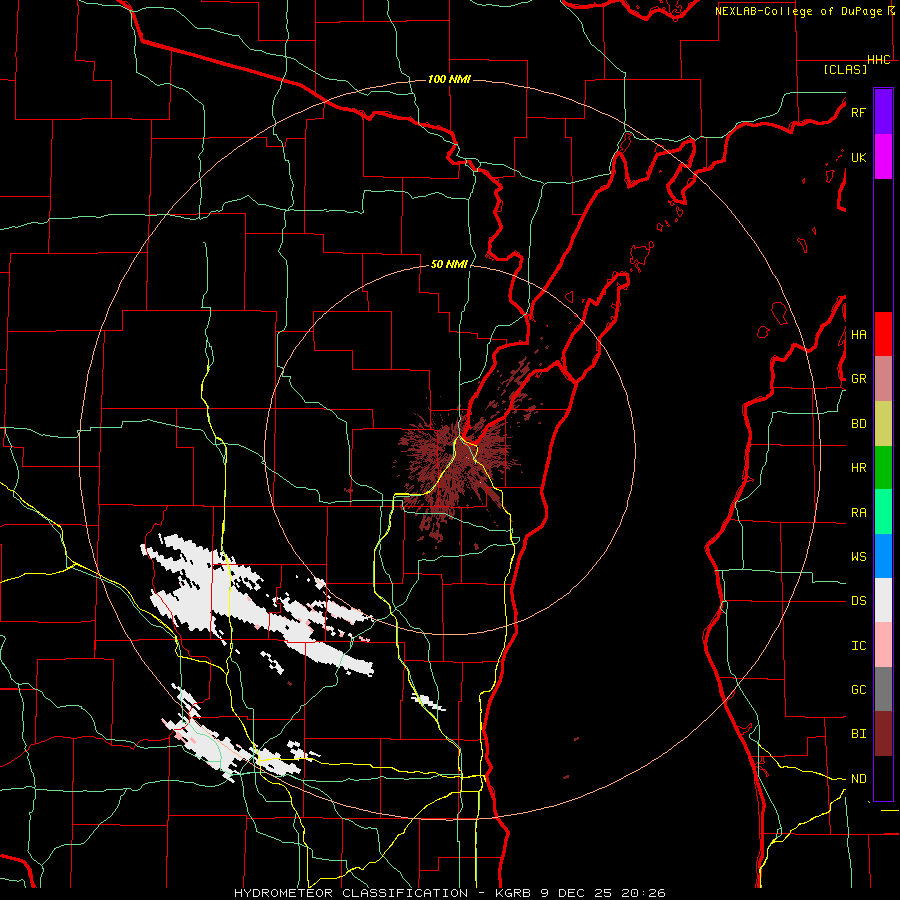
Task: Click the yellow BD legend color swatch
Action: pos(883,424)
